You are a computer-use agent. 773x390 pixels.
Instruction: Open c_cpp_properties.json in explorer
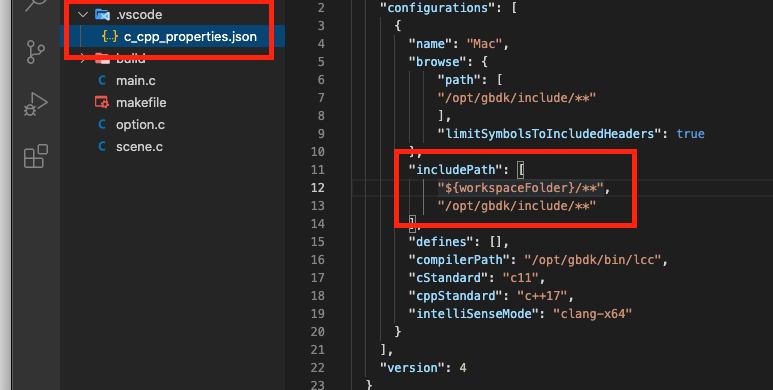pyautogui.click(x=190, y=36)
